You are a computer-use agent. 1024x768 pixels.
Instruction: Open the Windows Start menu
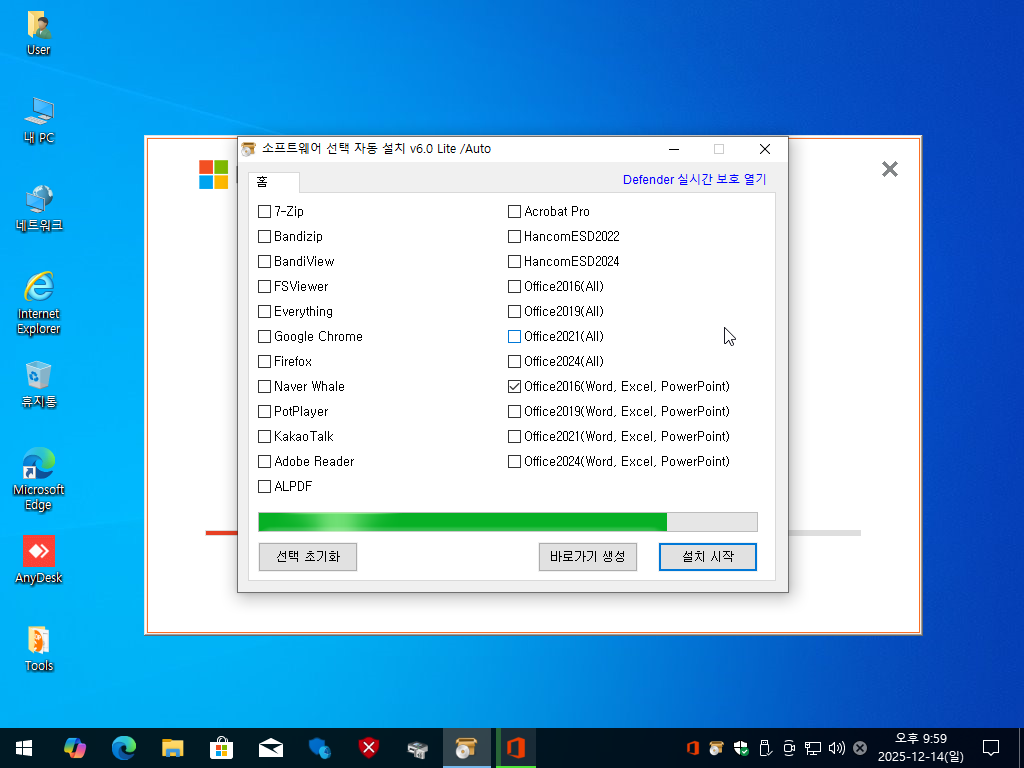coord(24,748)
